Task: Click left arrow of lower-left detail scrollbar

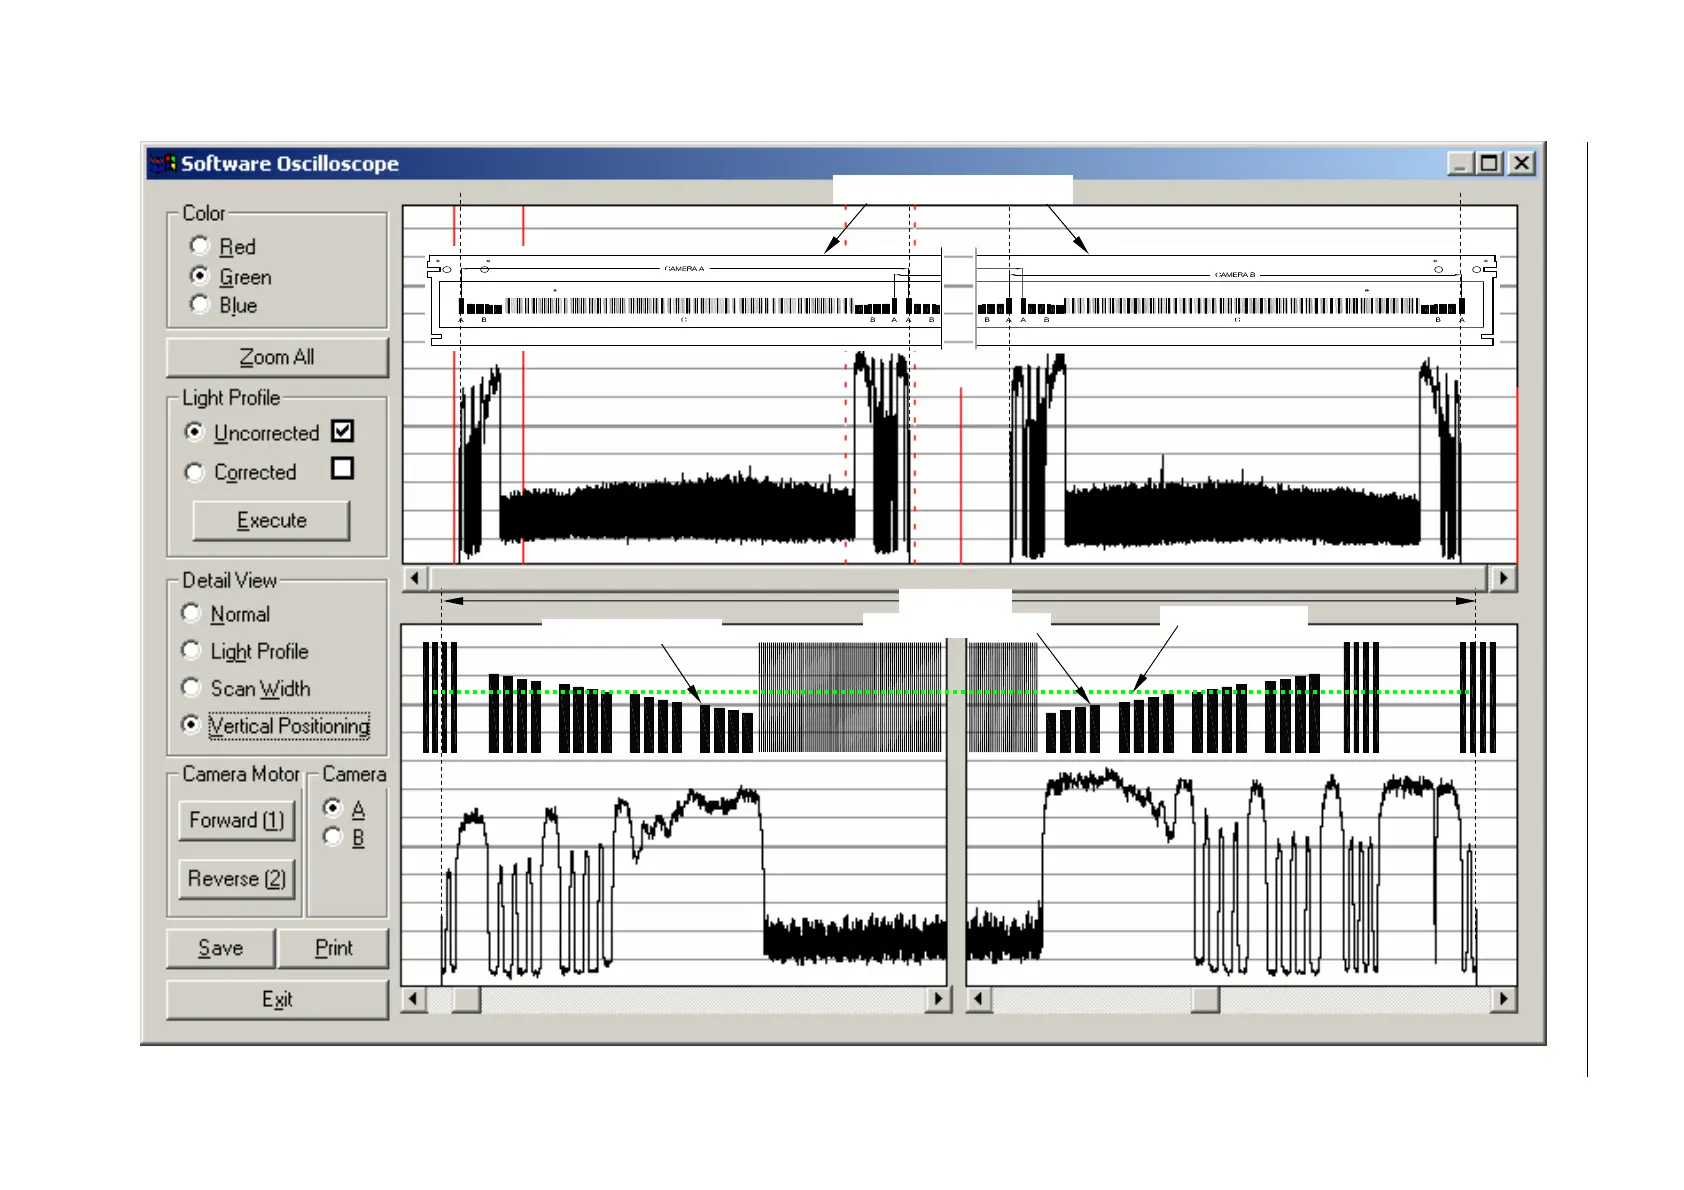Action: pos(414,999)
